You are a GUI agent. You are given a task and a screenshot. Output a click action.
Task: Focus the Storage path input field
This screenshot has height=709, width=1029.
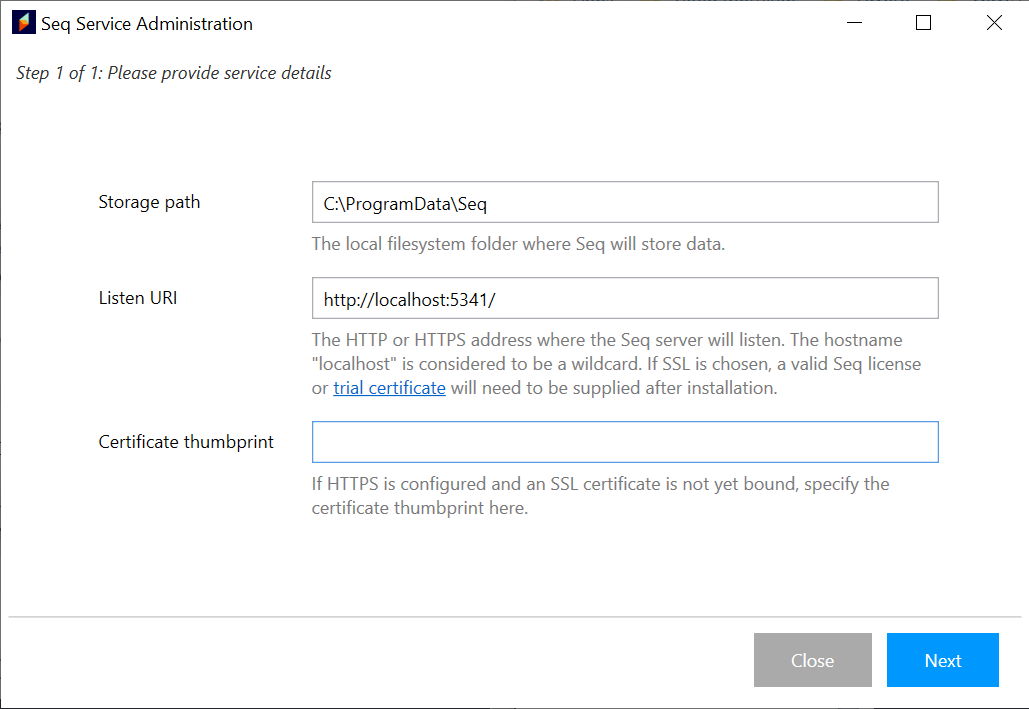tap(625, 202)
